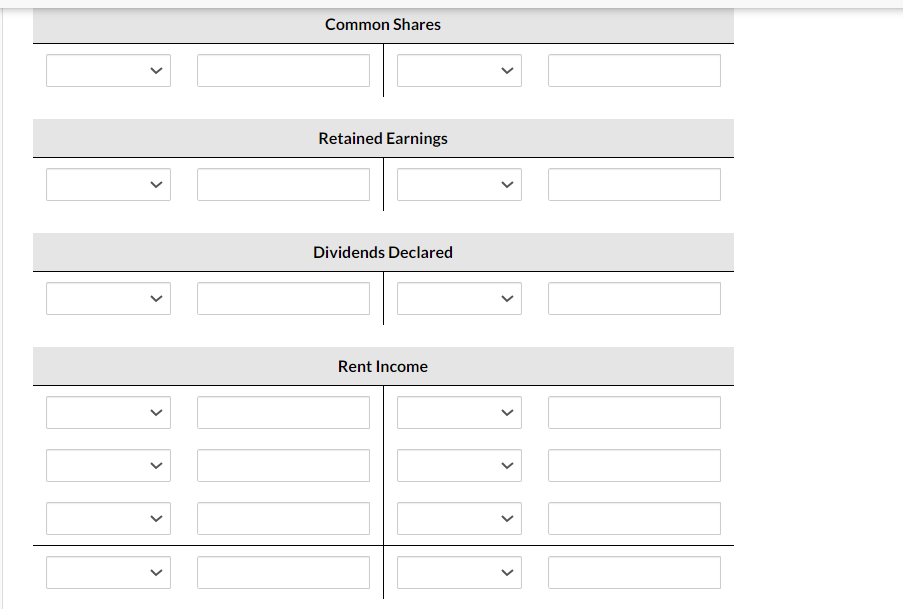Click the first debit amount field under Rent Income
Screen dimensions: 903x609
(283, 412)
